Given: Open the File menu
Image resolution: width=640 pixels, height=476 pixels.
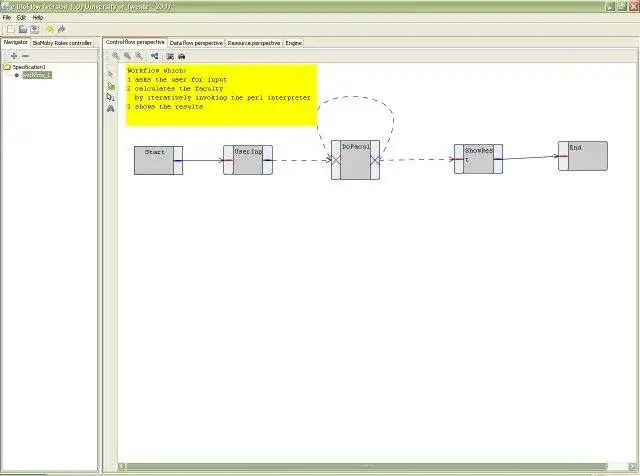Looking at the screenshot, I should click(7, 18).
